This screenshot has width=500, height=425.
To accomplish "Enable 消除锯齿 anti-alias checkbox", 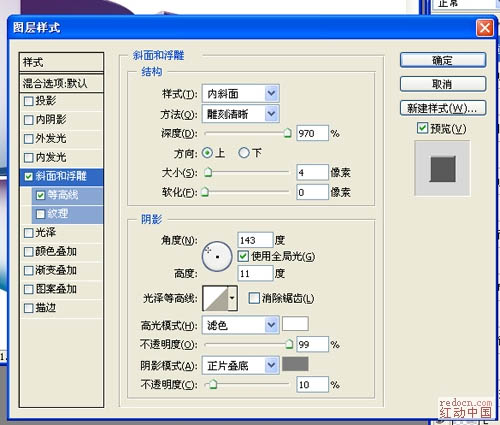I will click(x=254, y=298).
